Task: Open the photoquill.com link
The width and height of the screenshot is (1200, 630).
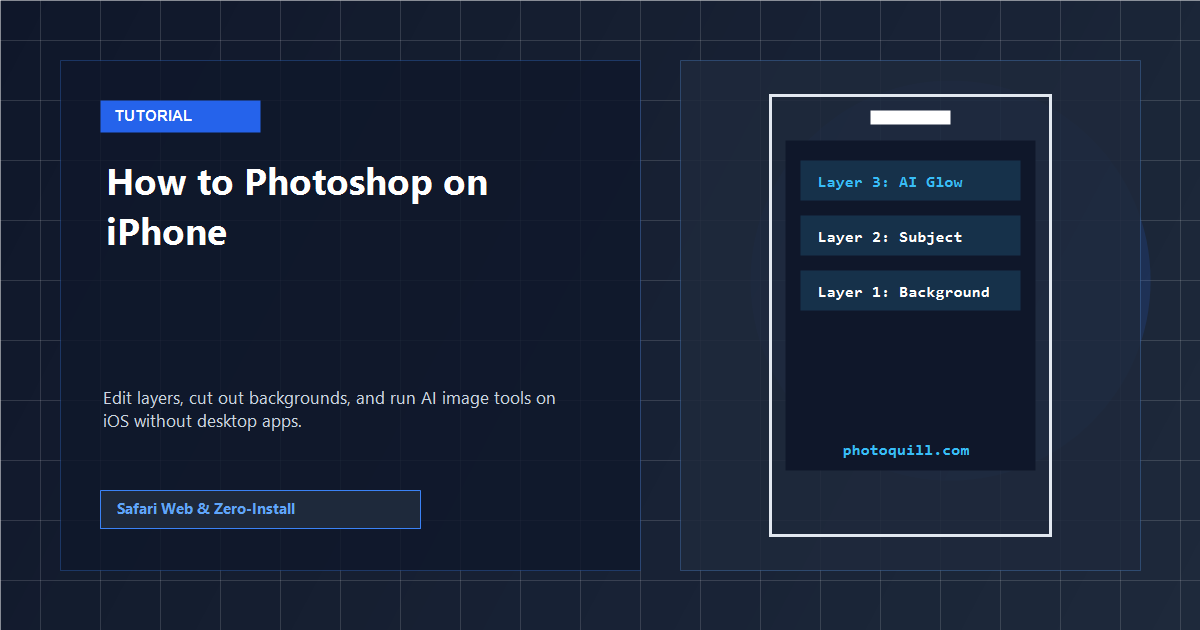Action: pyautogui.click(x=906, y=450)
